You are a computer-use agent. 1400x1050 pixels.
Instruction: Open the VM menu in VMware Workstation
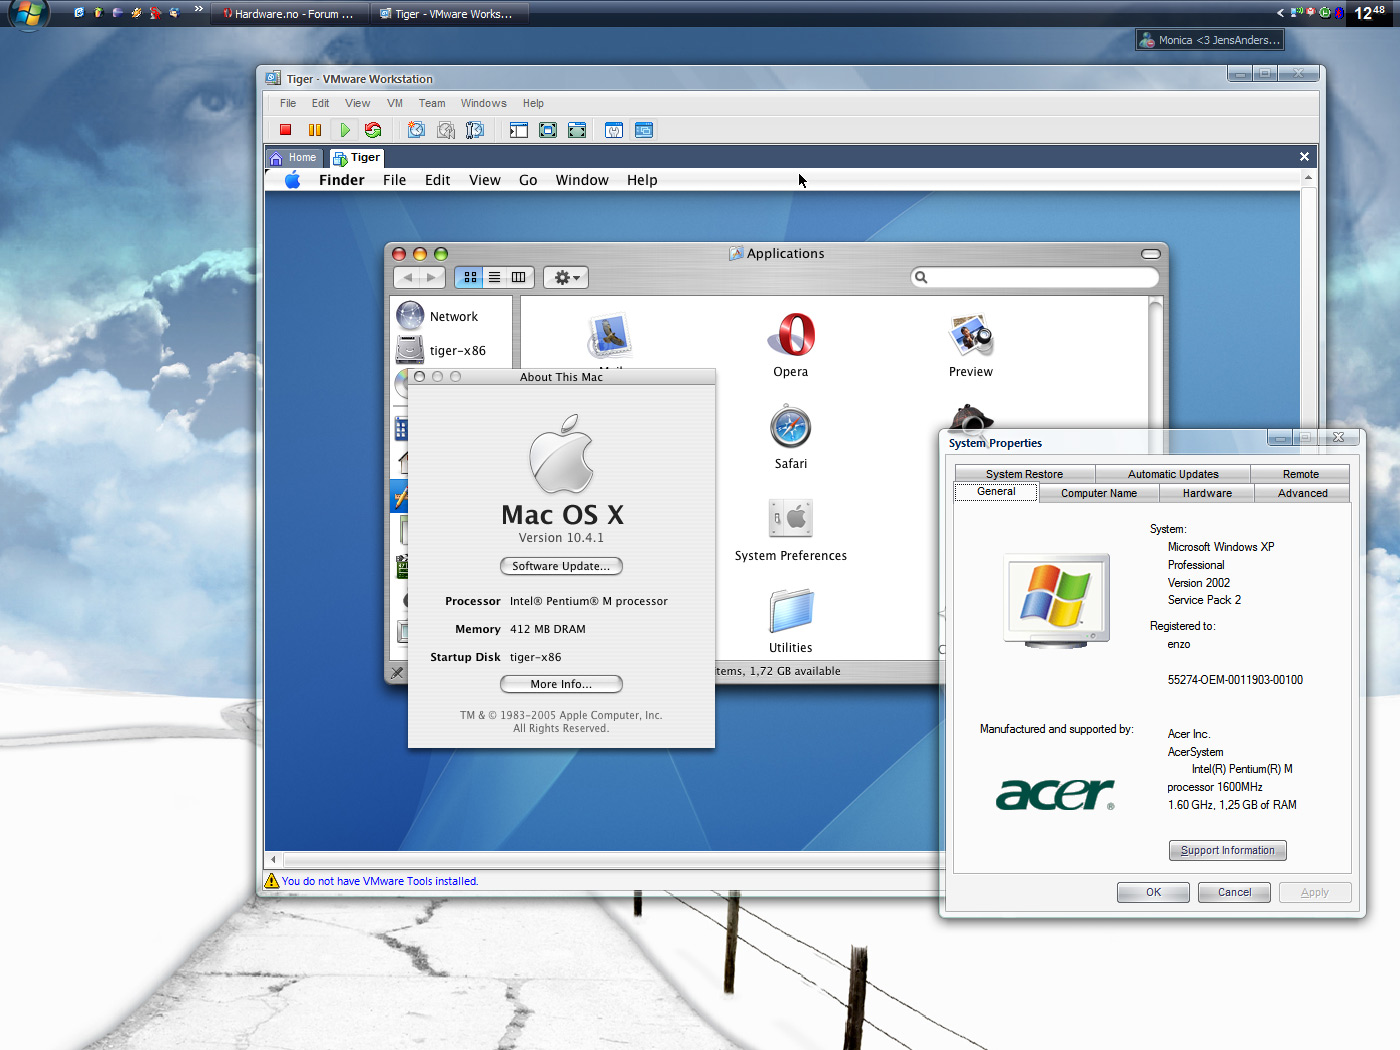click(x=395, y=103)
